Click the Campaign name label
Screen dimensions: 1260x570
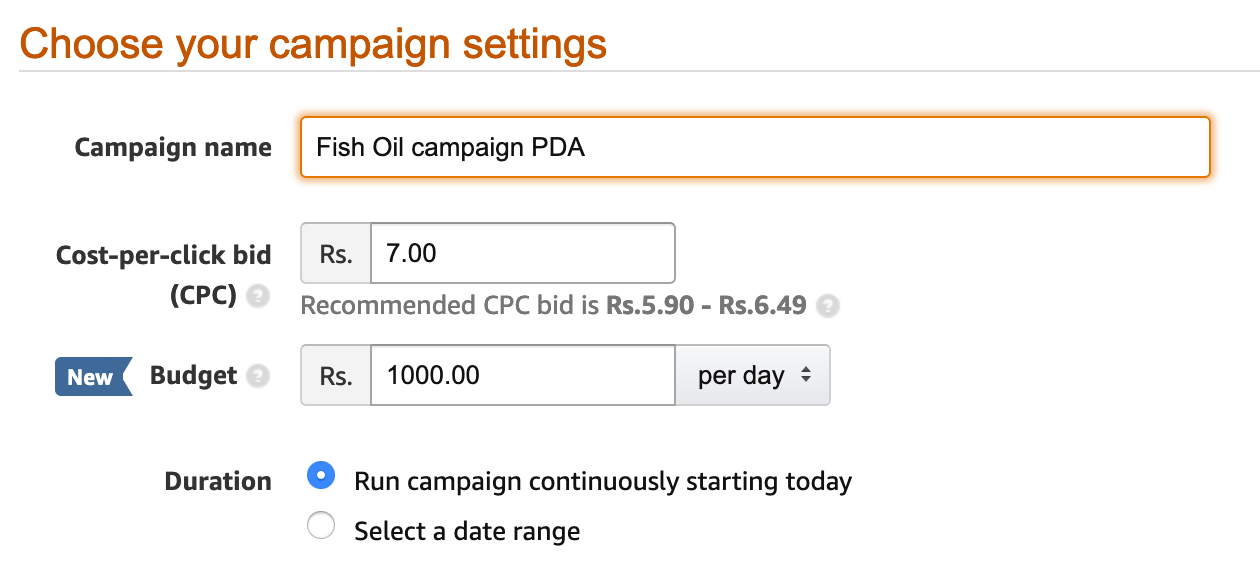click(x=173, y=148)
